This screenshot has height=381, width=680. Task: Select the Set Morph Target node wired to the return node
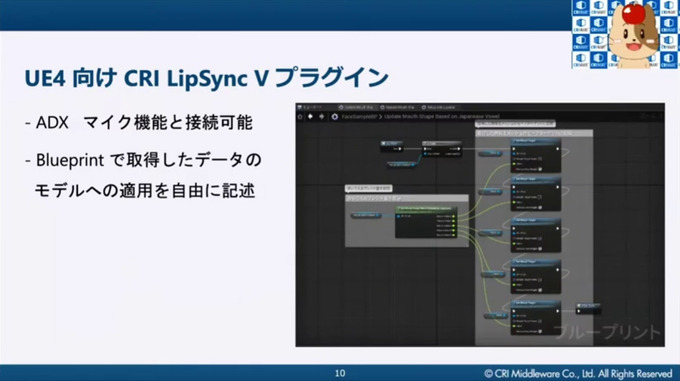pos(536,317)
